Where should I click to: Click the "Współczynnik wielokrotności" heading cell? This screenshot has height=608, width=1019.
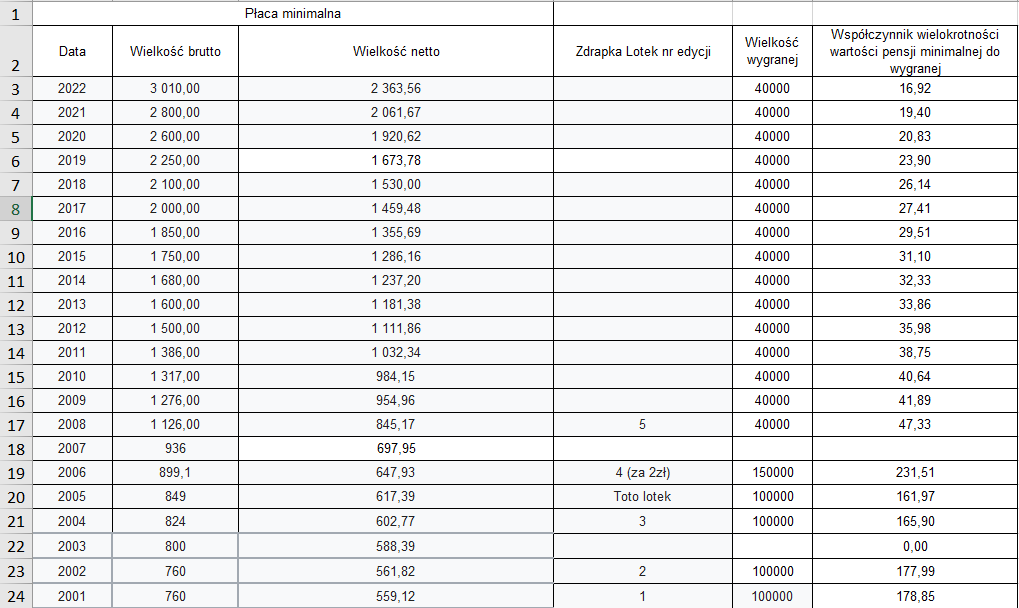pyautogui.click(x=915, y=52)
